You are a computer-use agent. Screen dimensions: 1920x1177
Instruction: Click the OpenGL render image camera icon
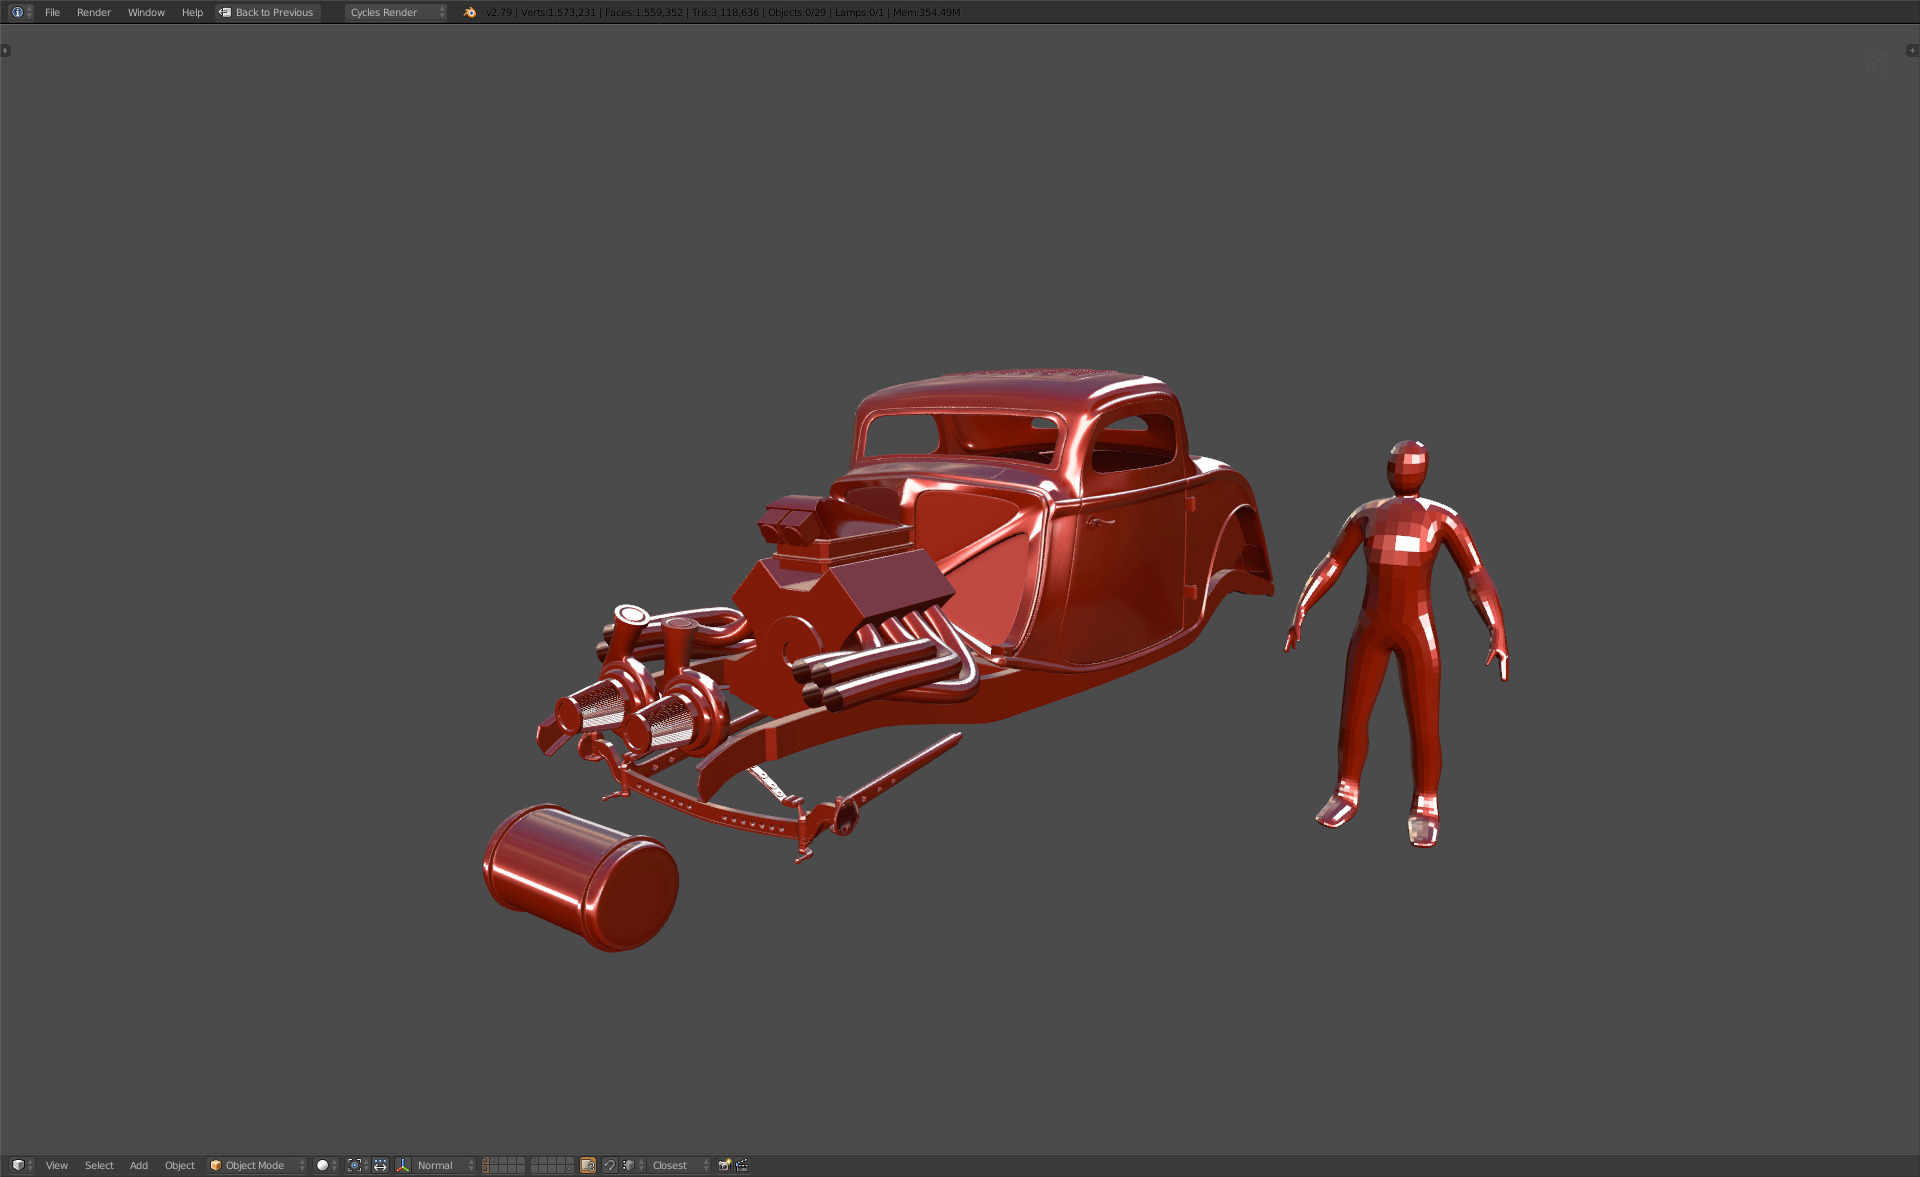click(x=725, y=1165)
